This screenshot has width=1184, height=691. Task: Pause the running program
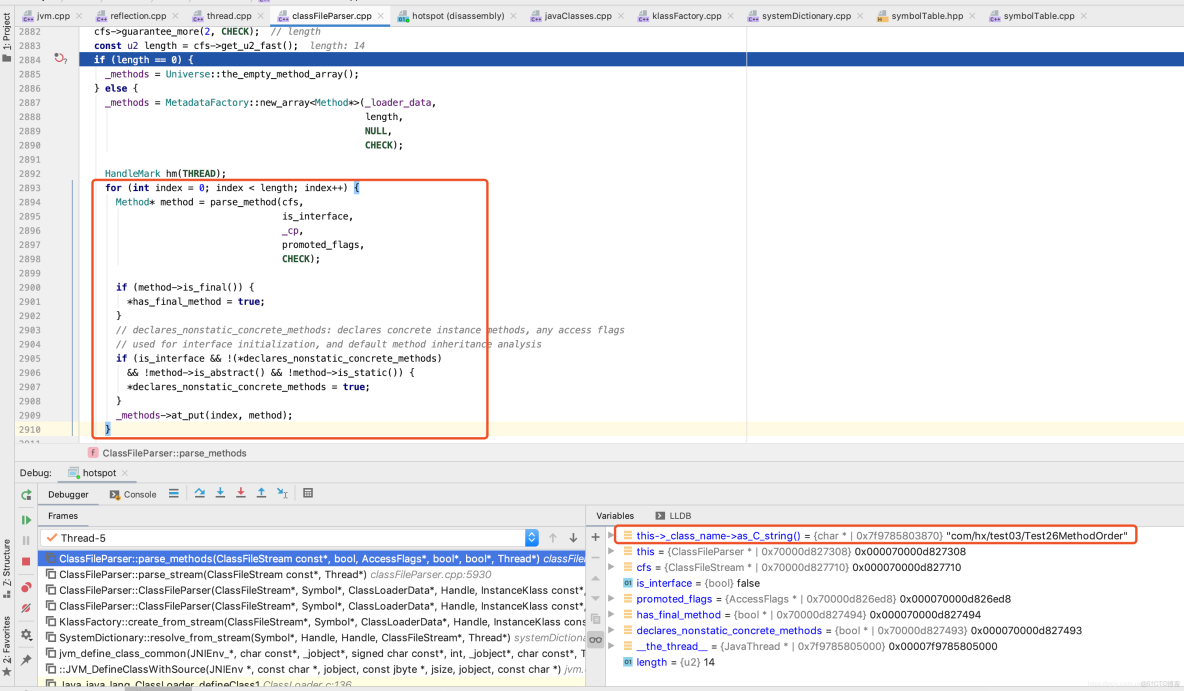coord(26,539)
